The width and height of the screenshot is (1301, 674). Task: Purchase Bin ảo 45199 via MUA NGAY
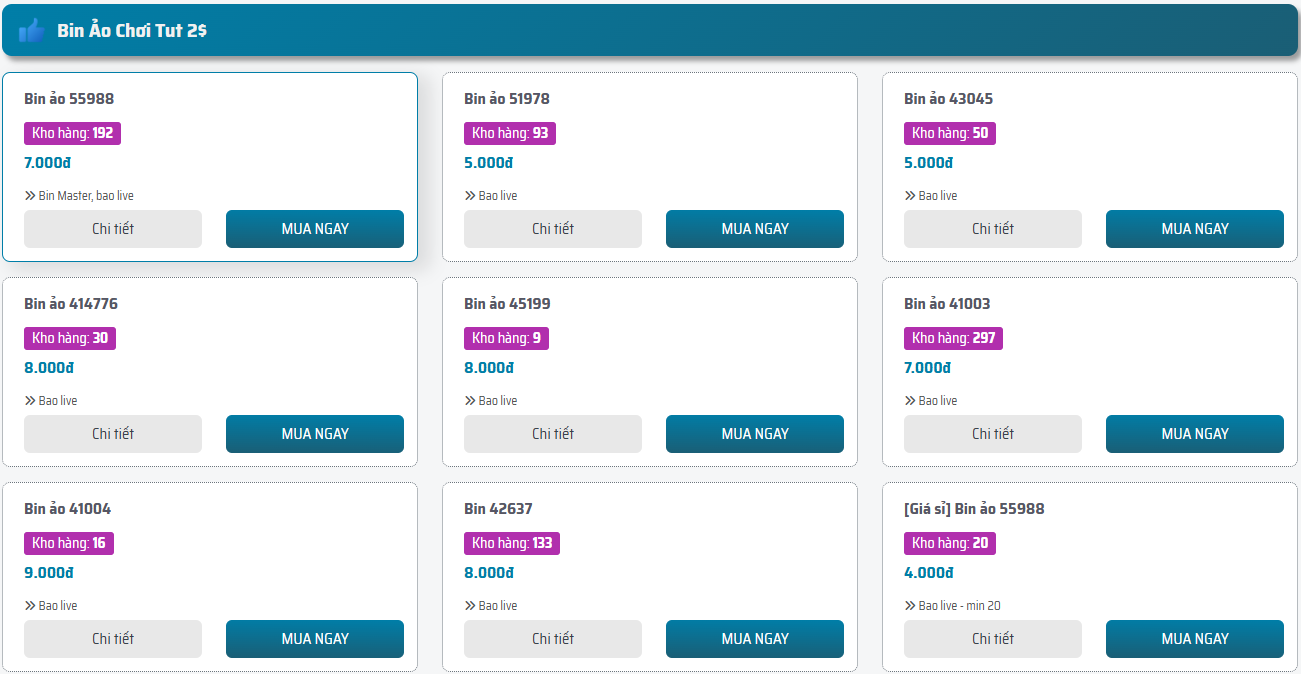click(x=755, y=434)
